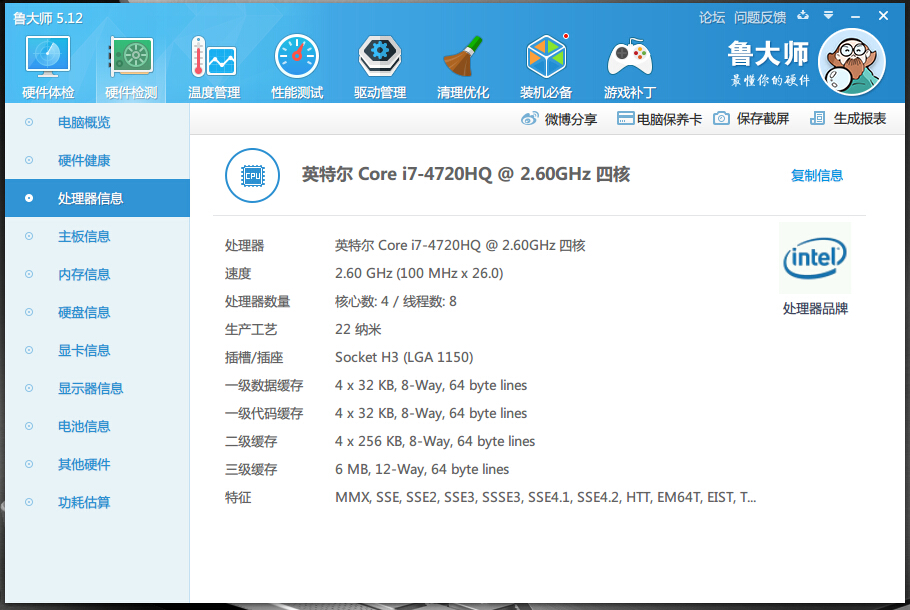Open the 论坛 forum link
Image resolution: width=910 pixels, height=610 pixels.
pos(712,17)
